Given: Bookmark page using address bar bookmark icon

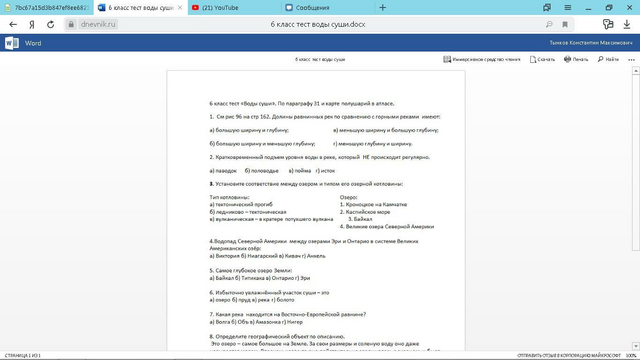Looking at the screenshot, I should coord(565,24).
